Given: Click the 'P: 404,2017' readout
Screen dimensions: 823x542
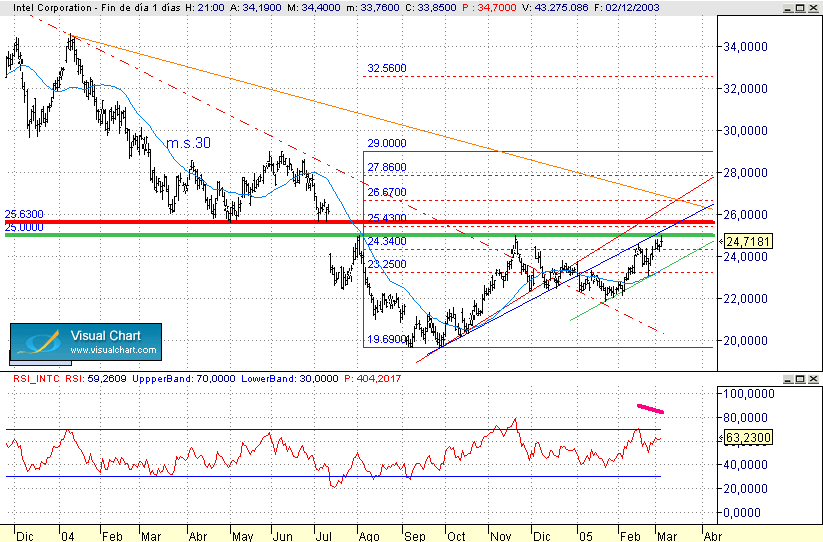Looking at the screenshot, I should (x=372, y=378).
